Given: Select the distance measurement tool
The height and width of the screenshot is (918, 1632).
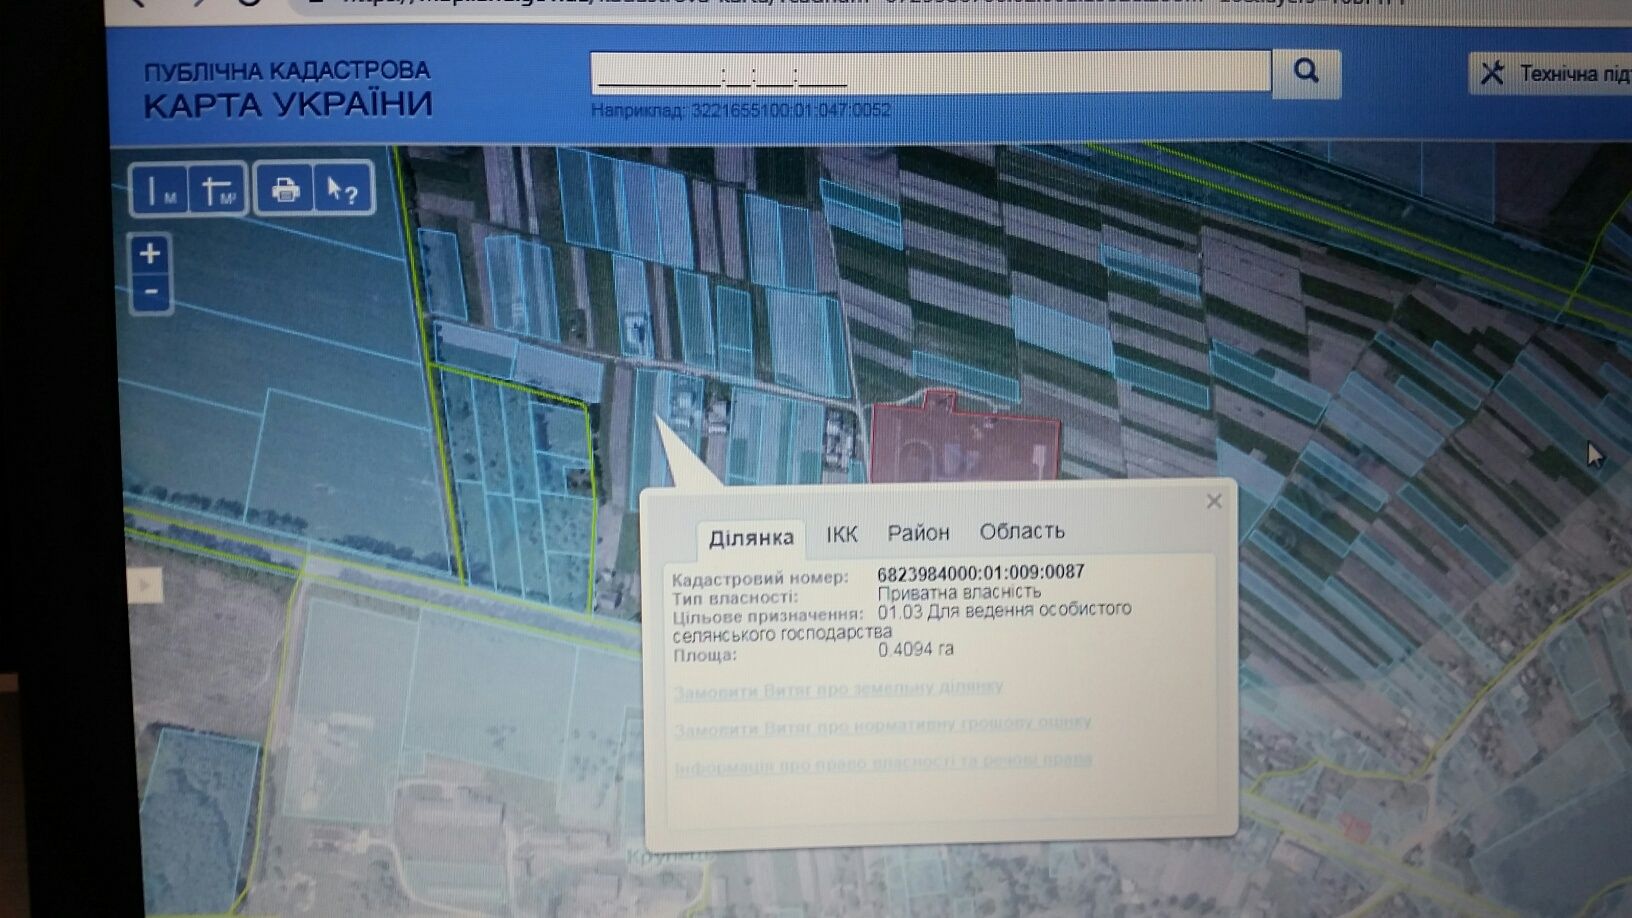Looking at the screenshot, I should point(160,189).
